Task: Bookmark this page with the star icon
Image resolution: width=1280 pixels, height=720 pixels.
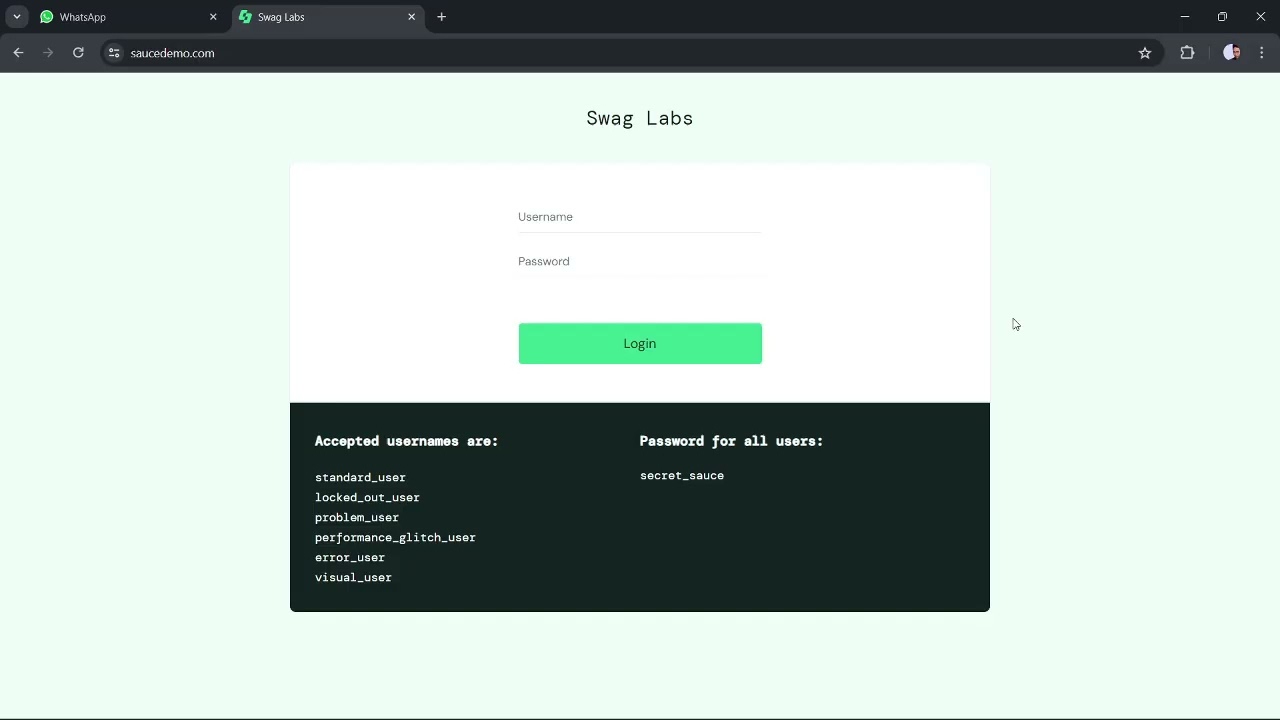Action: tap(1145, 53)
